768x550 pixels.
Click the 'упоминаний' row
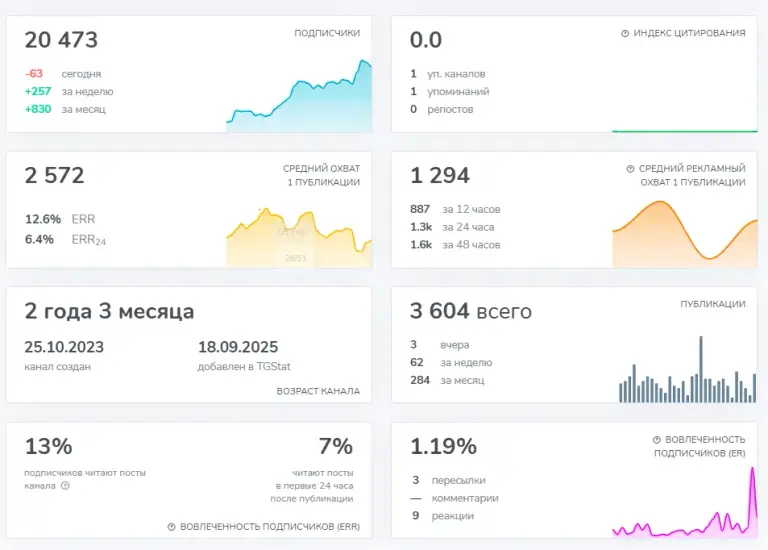(x=450, y=92)
